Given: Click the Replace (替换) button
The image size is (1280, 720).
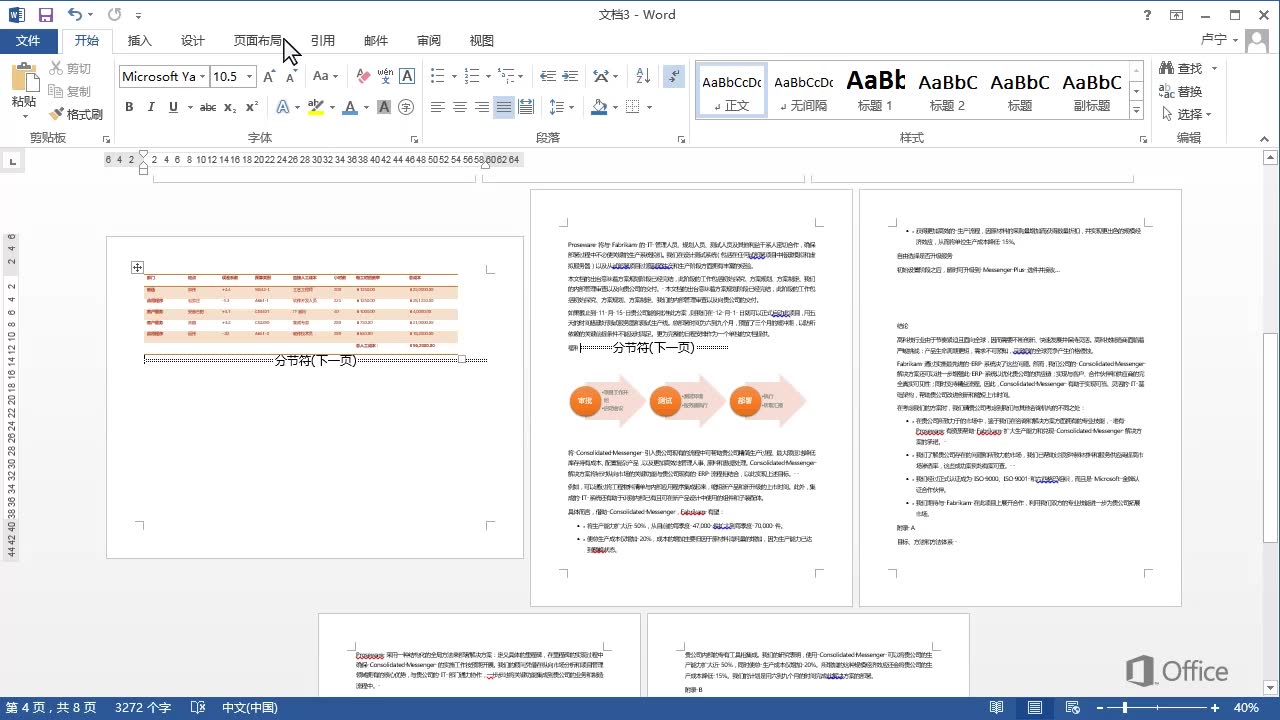Looking at the screenshot, I should click(1182, 91).
